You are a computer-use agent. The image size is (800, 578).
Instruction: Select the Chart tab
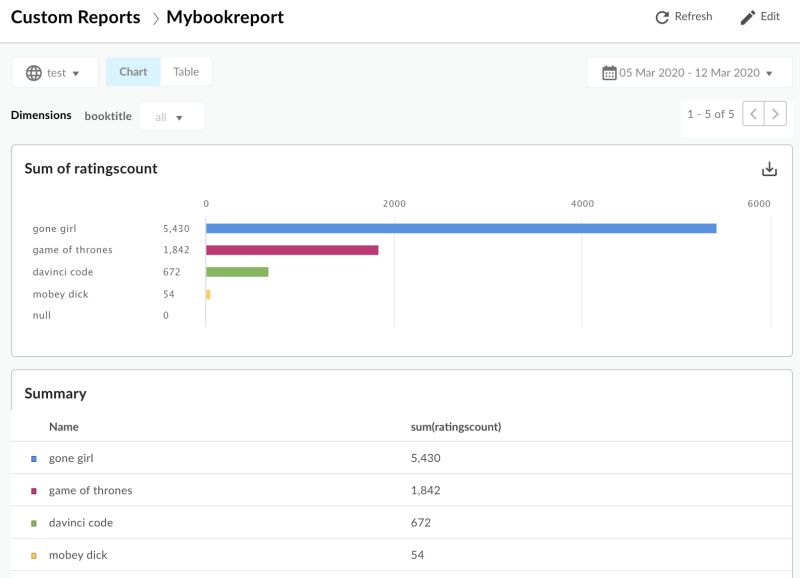point(134,72)
